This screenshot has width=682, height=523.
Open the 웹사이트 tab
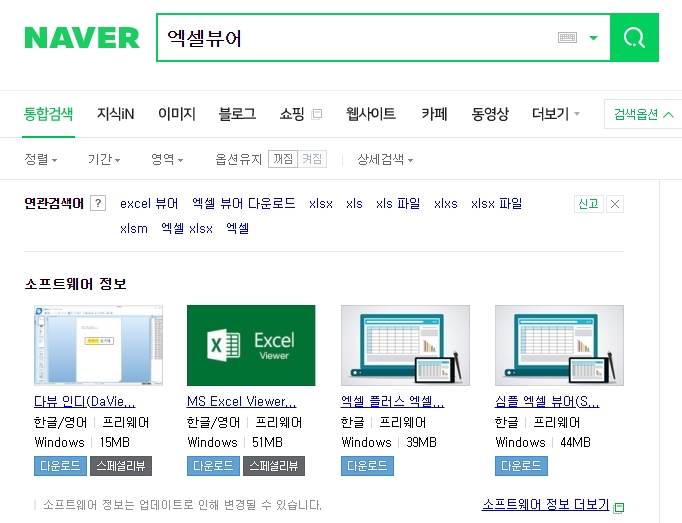tap(371, 114)
